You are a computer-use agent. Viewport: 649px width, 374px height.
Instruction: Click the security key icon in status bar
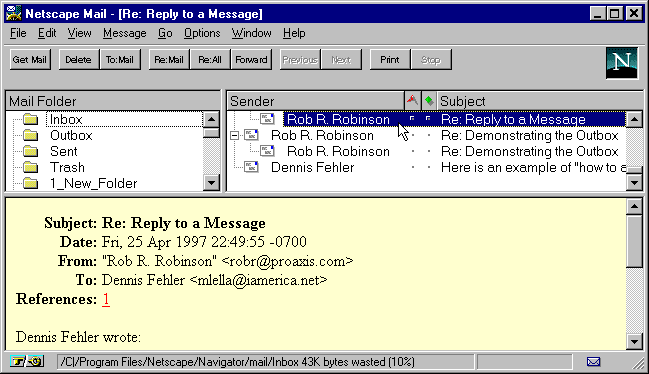pyautogui.click(x=26, y=362)
